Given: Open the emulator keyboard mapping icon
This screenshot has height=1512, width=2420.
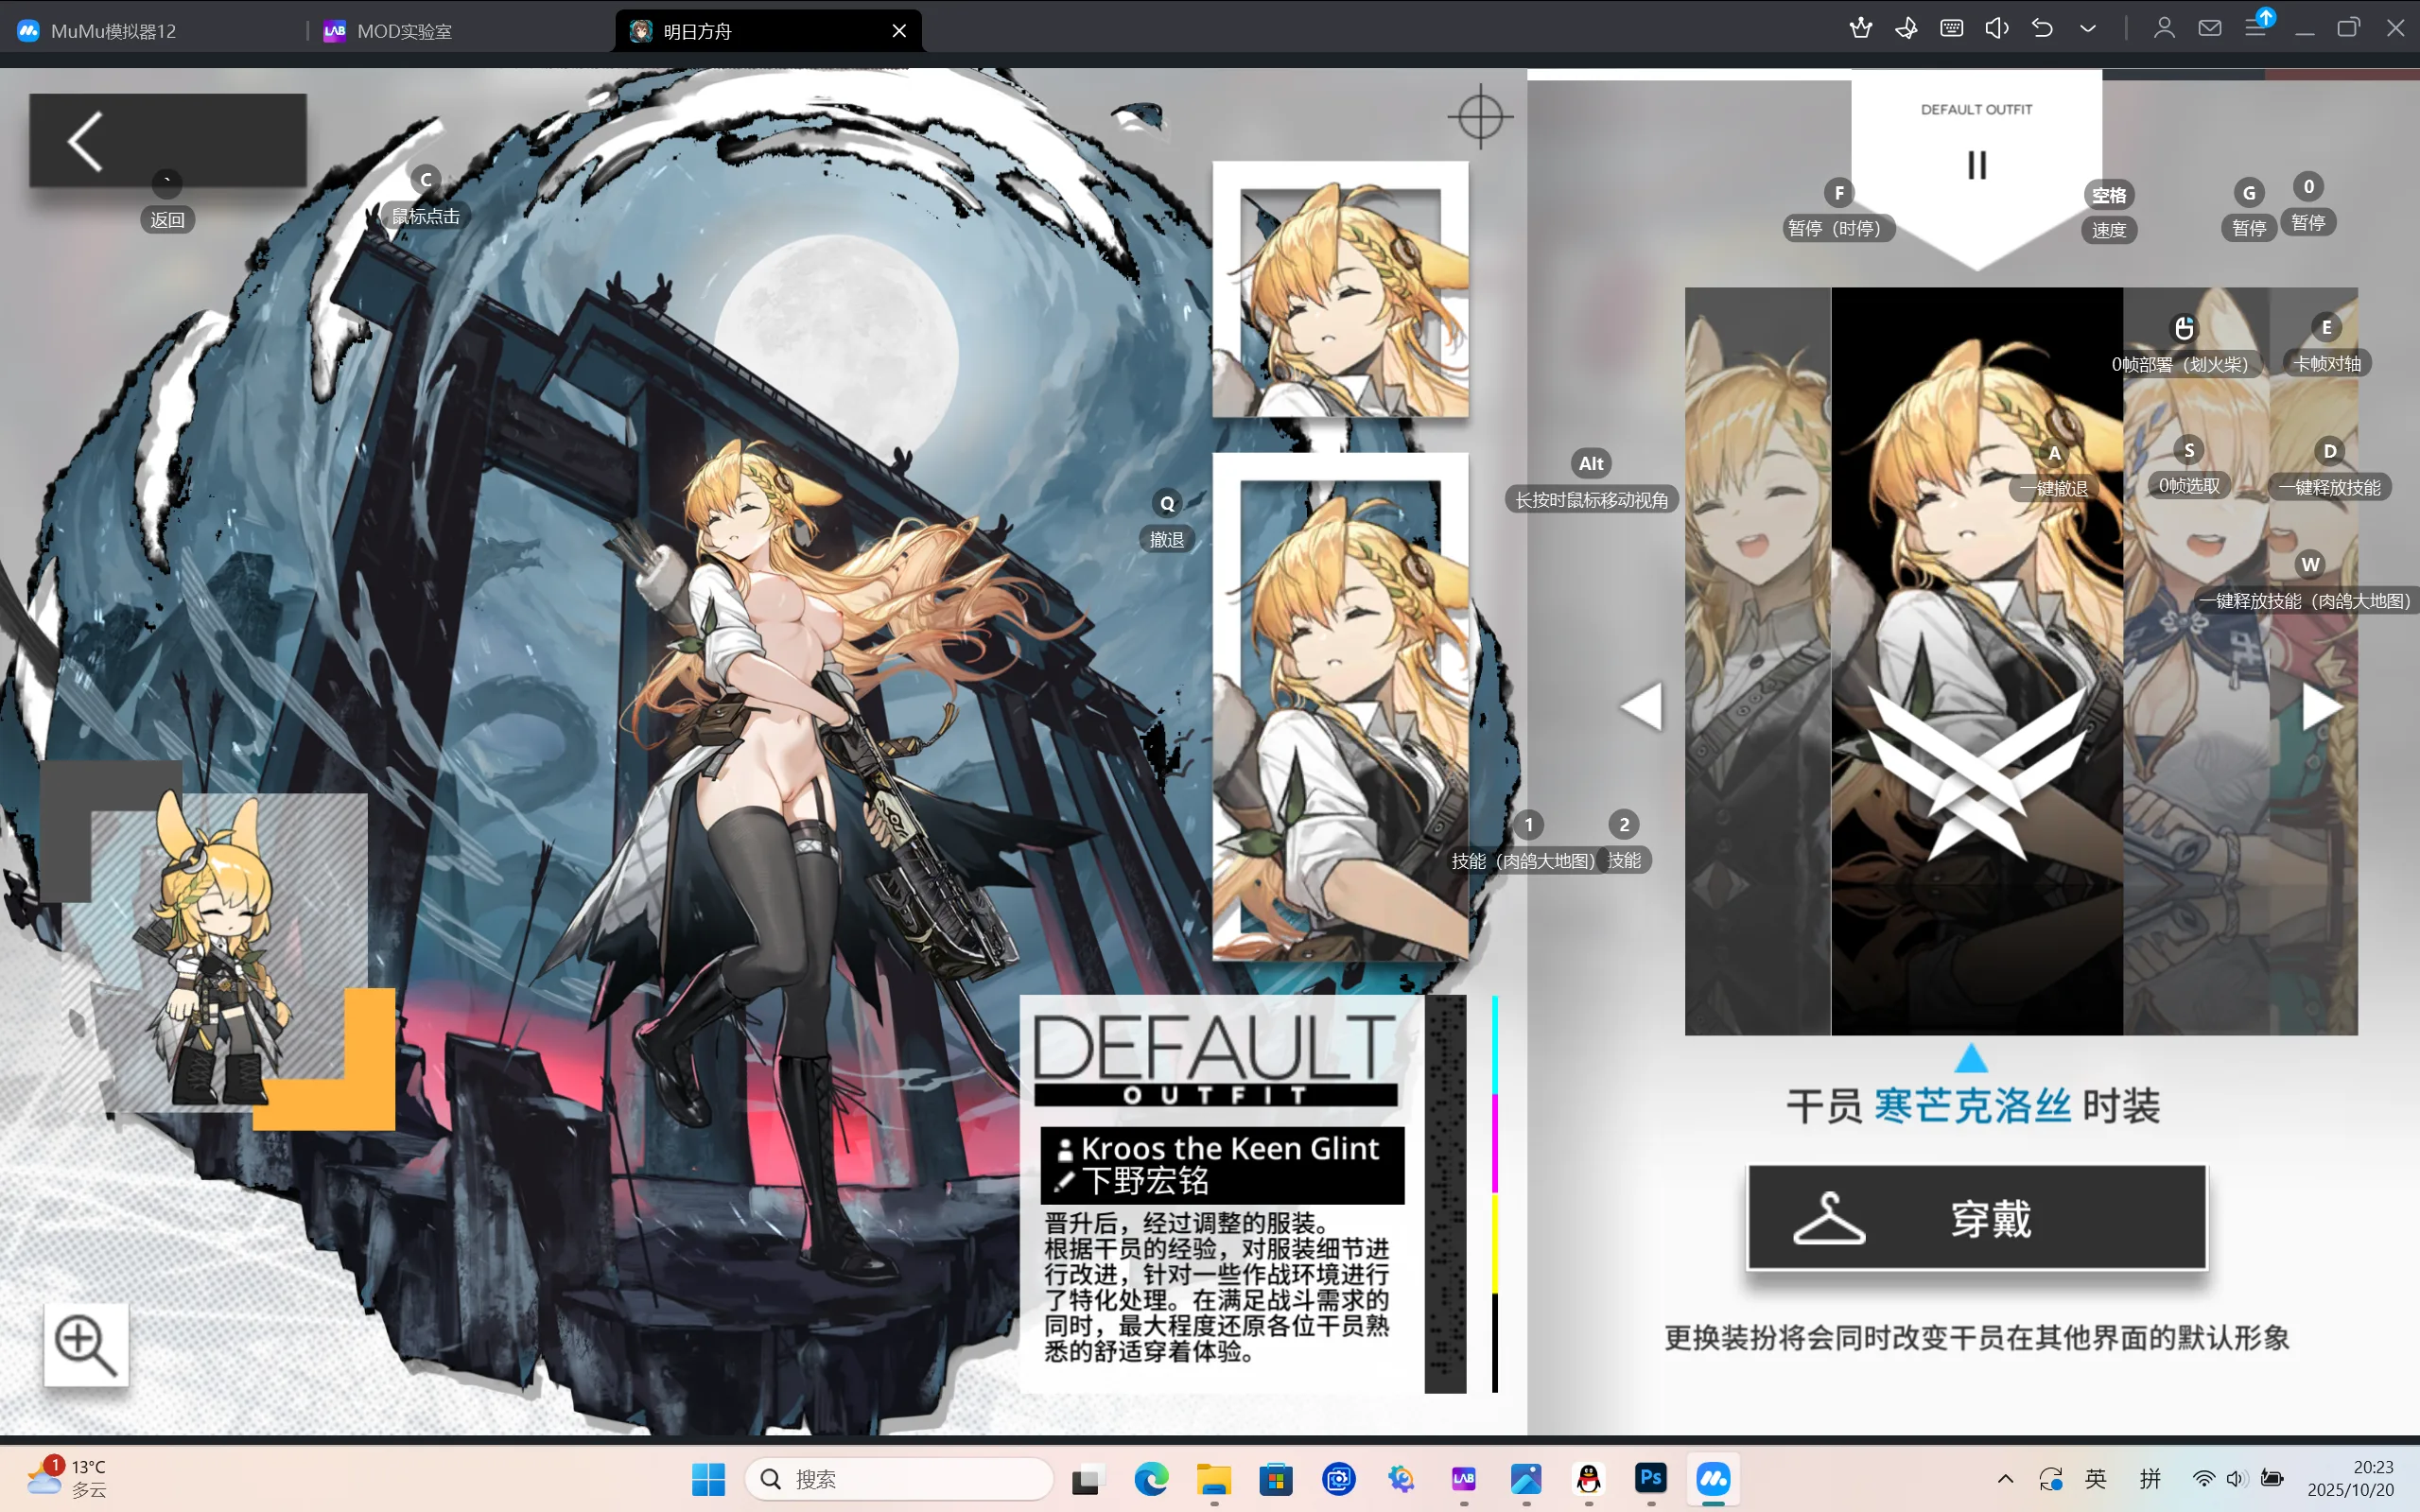Looking at the screenshot, I should (1951, 28).
